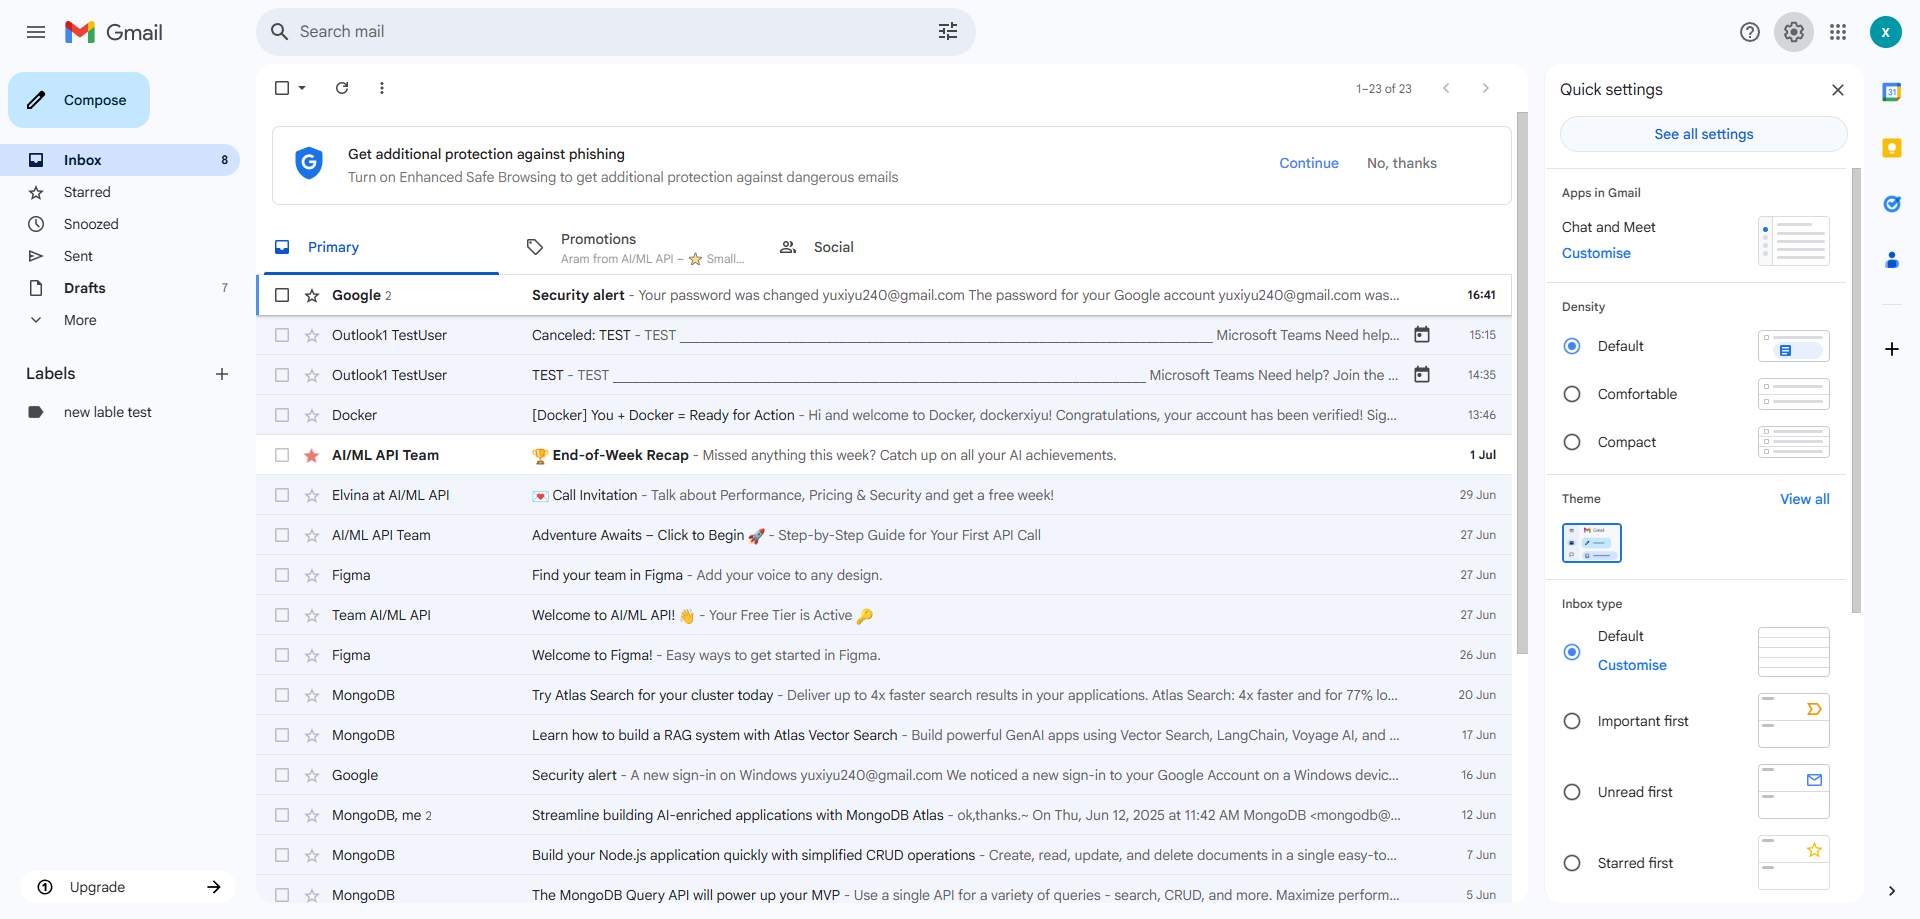Click Continue on phishing protection banner
The width and height of the screenshot is (1920, 919).
(x=1309, y=163)
